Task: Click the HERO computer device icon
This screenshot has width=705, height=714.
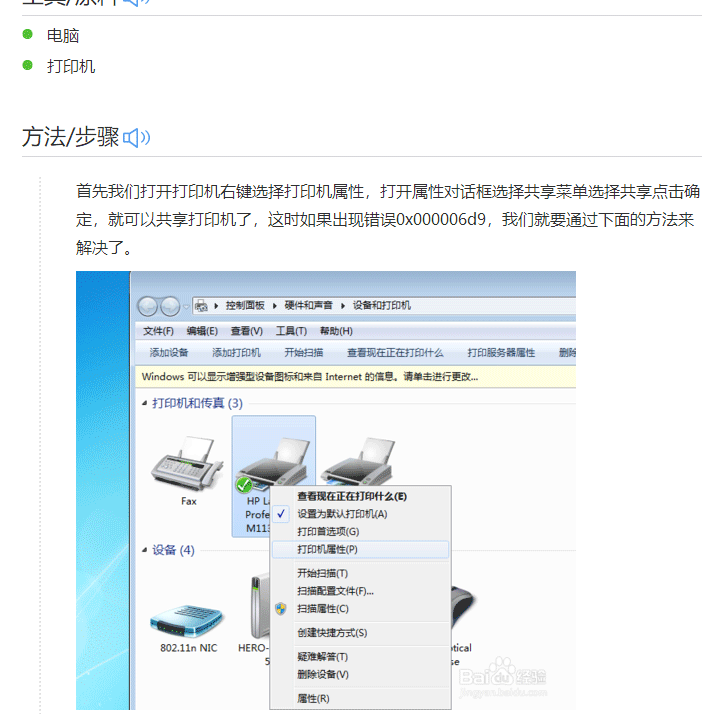Action: (260, 606)
